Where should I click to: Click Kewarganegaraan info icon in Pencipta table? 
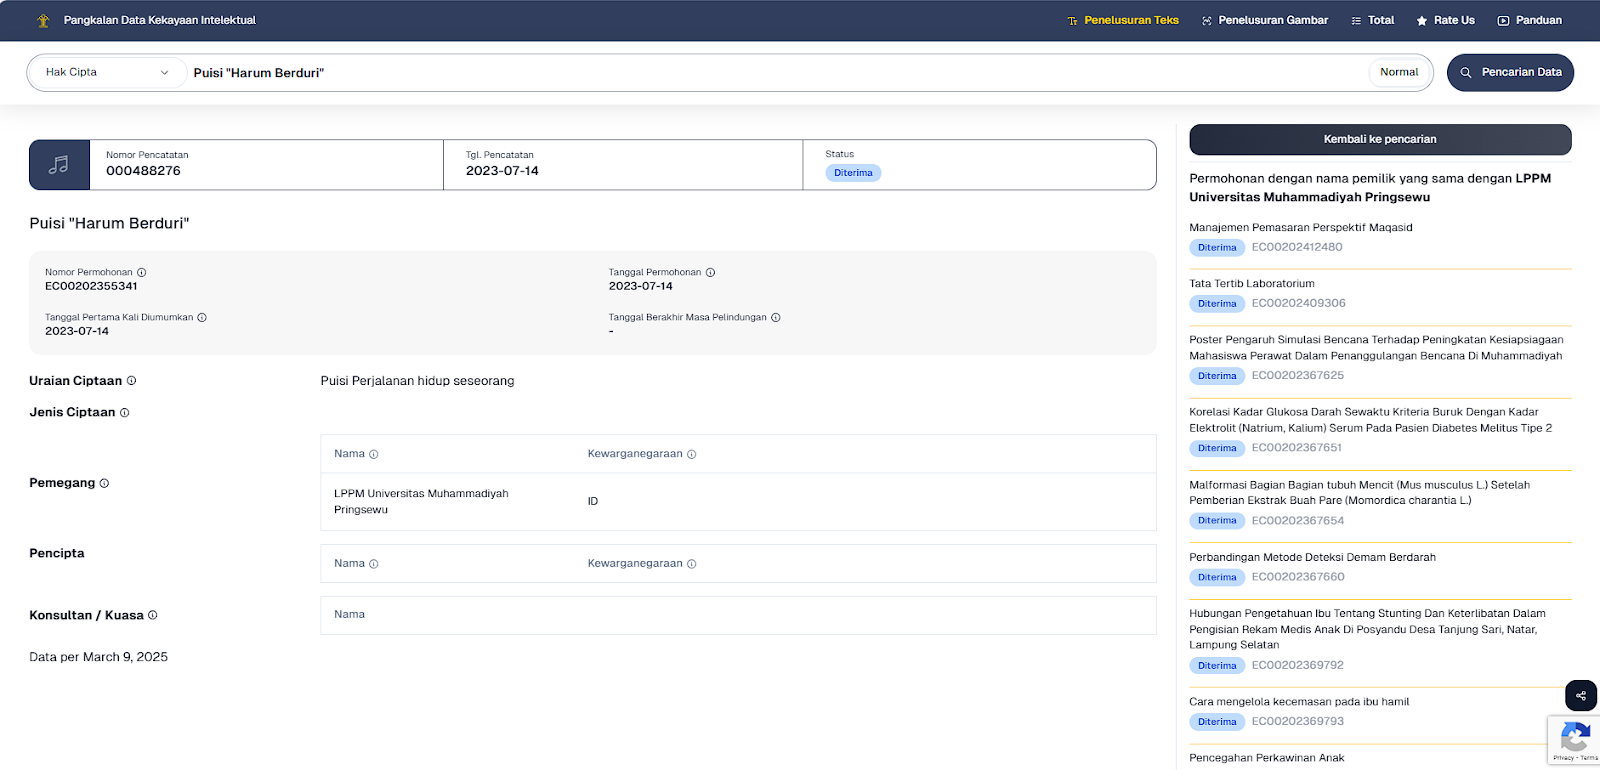[692, 564]
